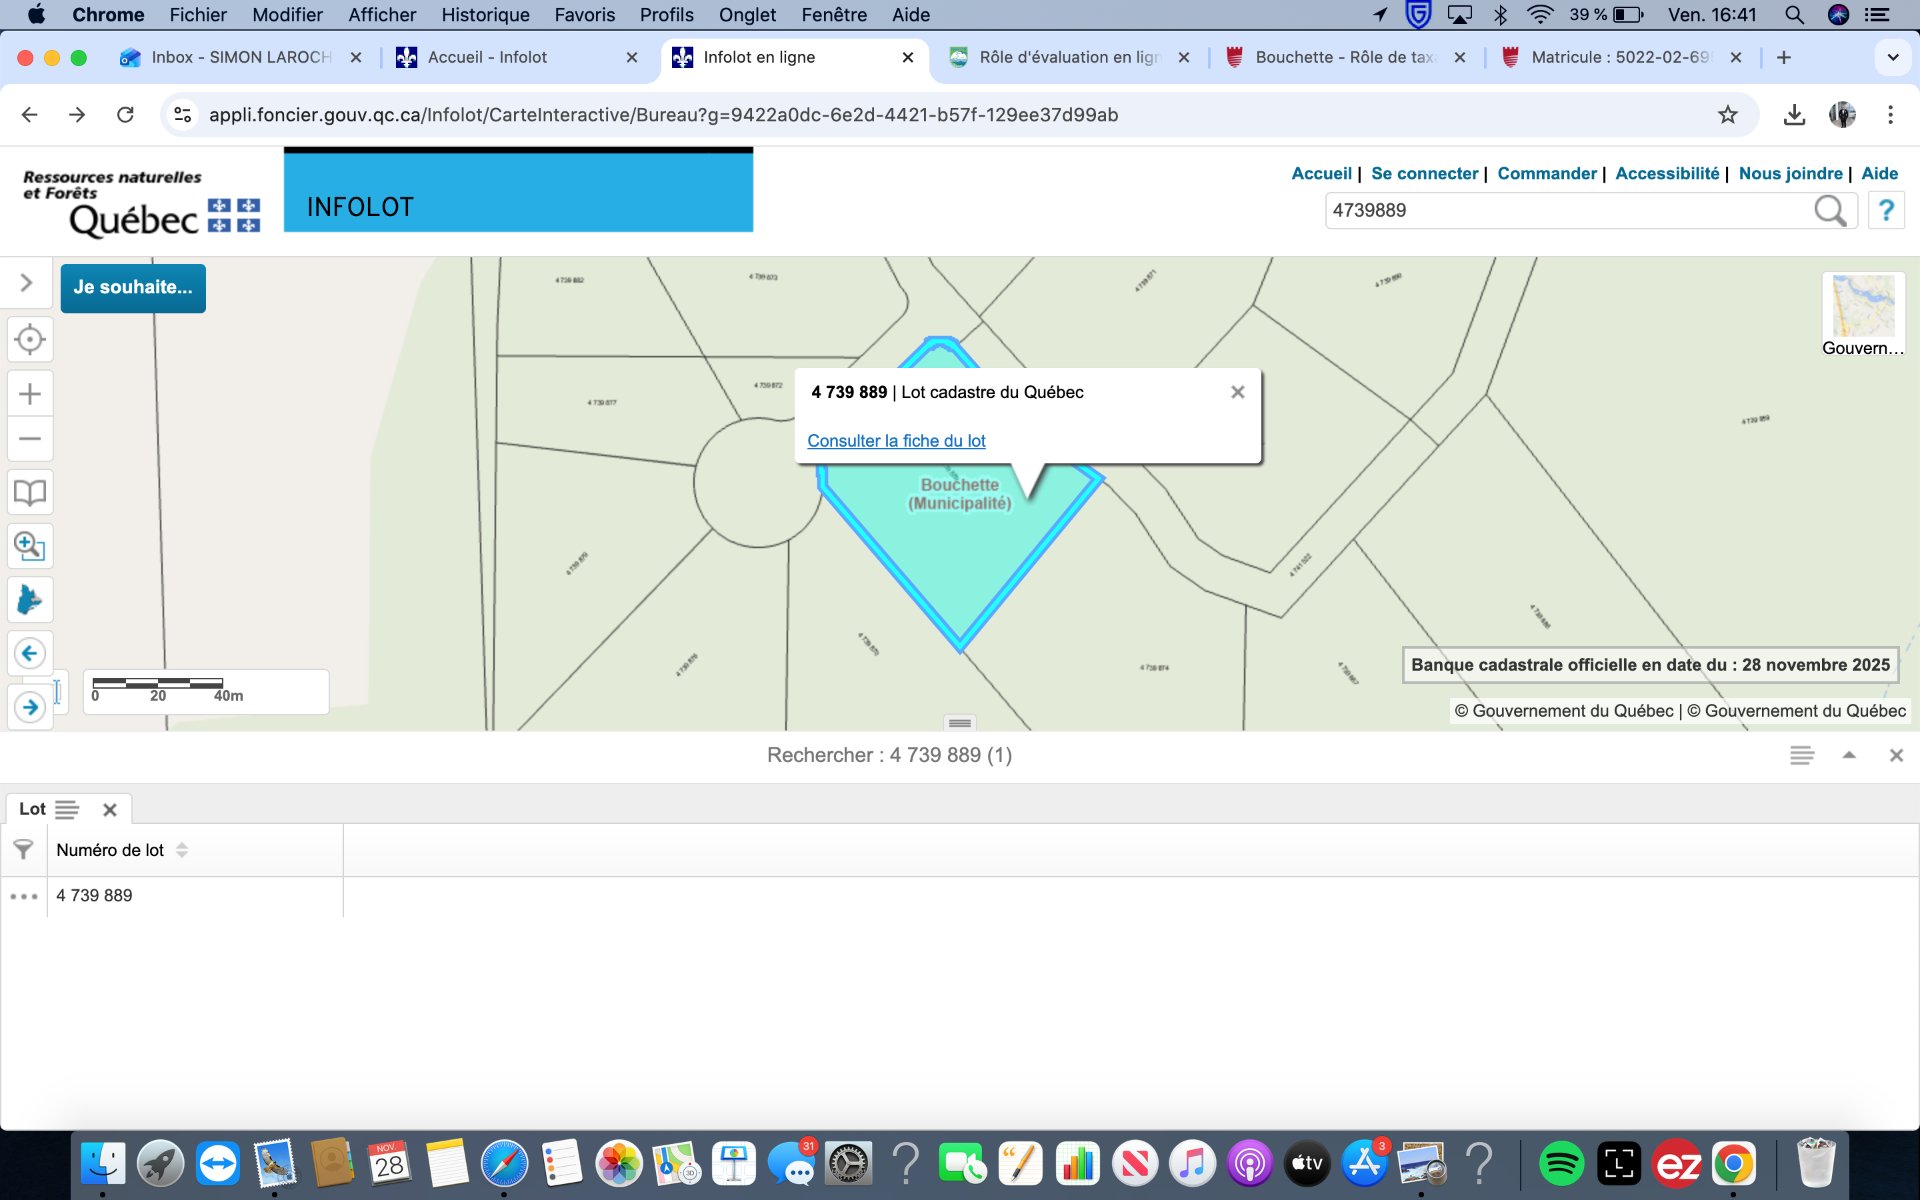The width and height of the screenshot is (1920, 1200).
Task: Click the search magnifier icon
Action: (x=1829, y=211)
